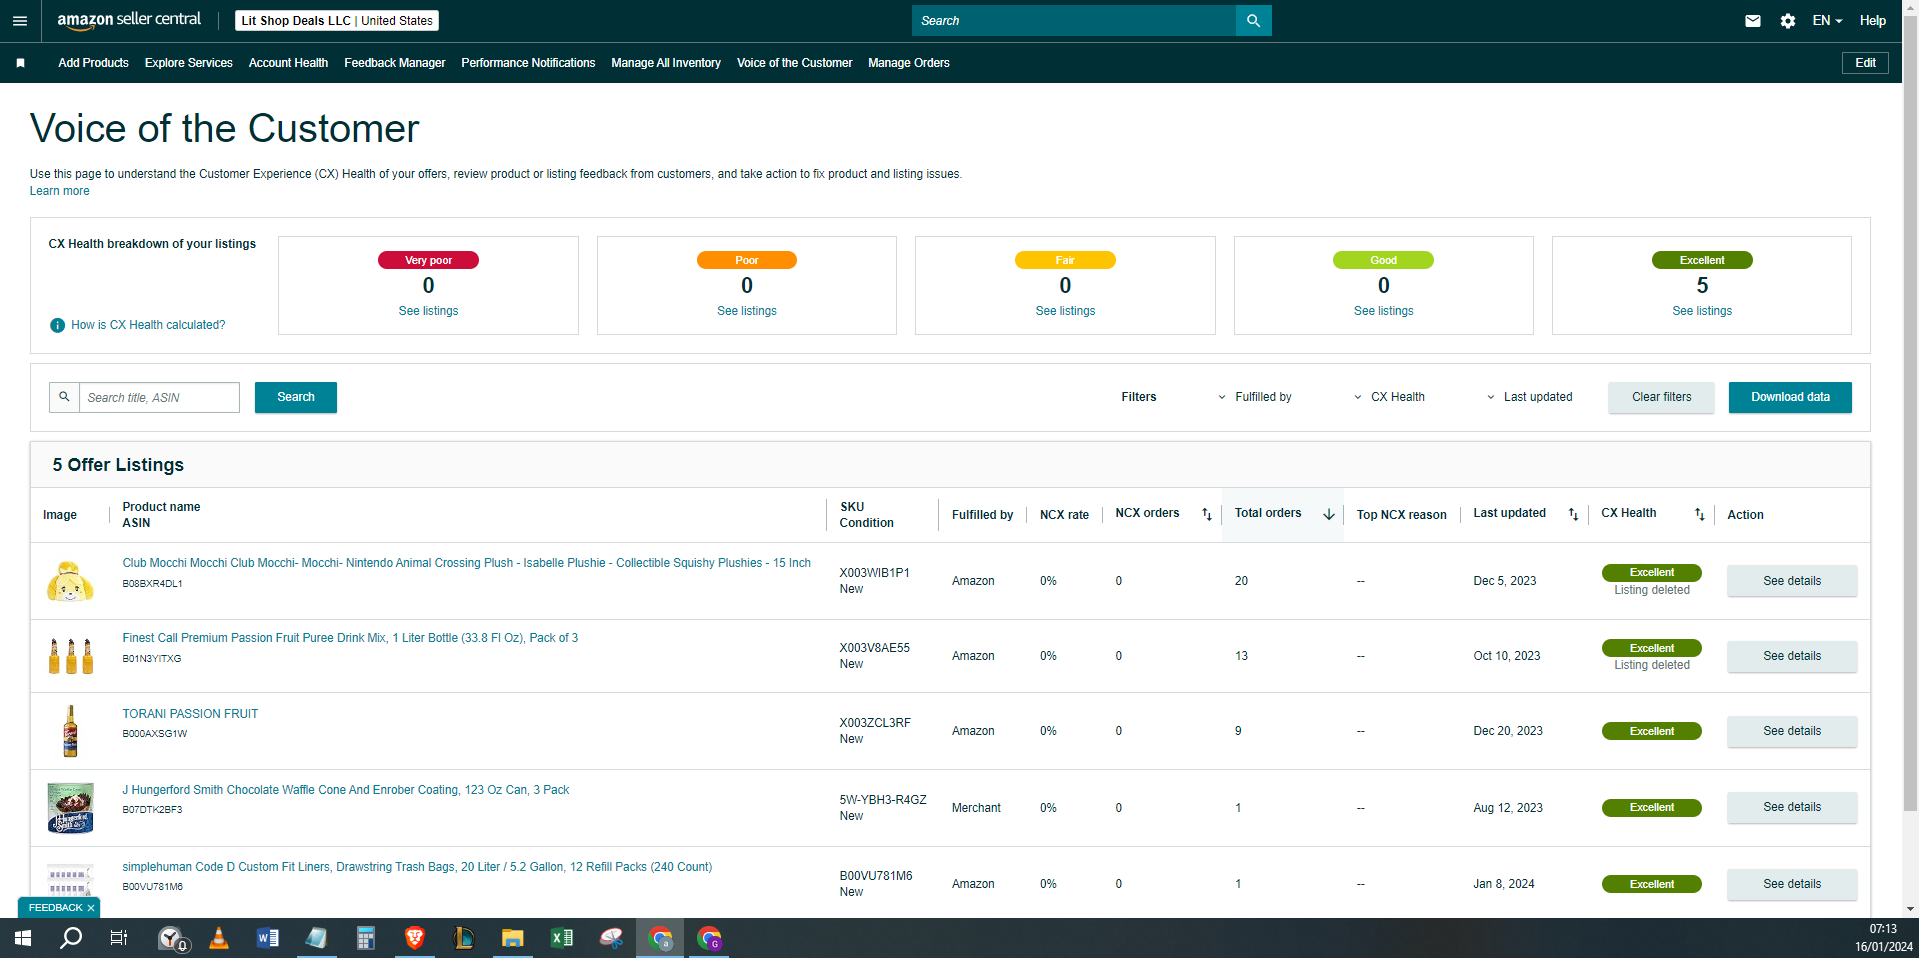Go to Manage All Inventory

coord(666,63)
